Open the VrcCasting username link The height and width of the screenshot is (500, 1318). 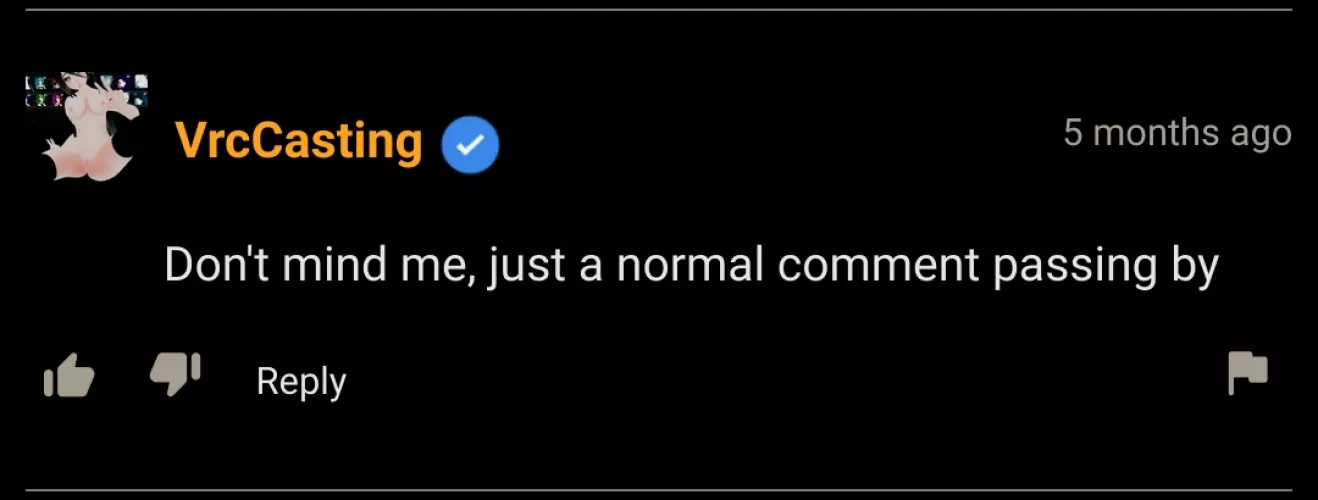[298, 141]
